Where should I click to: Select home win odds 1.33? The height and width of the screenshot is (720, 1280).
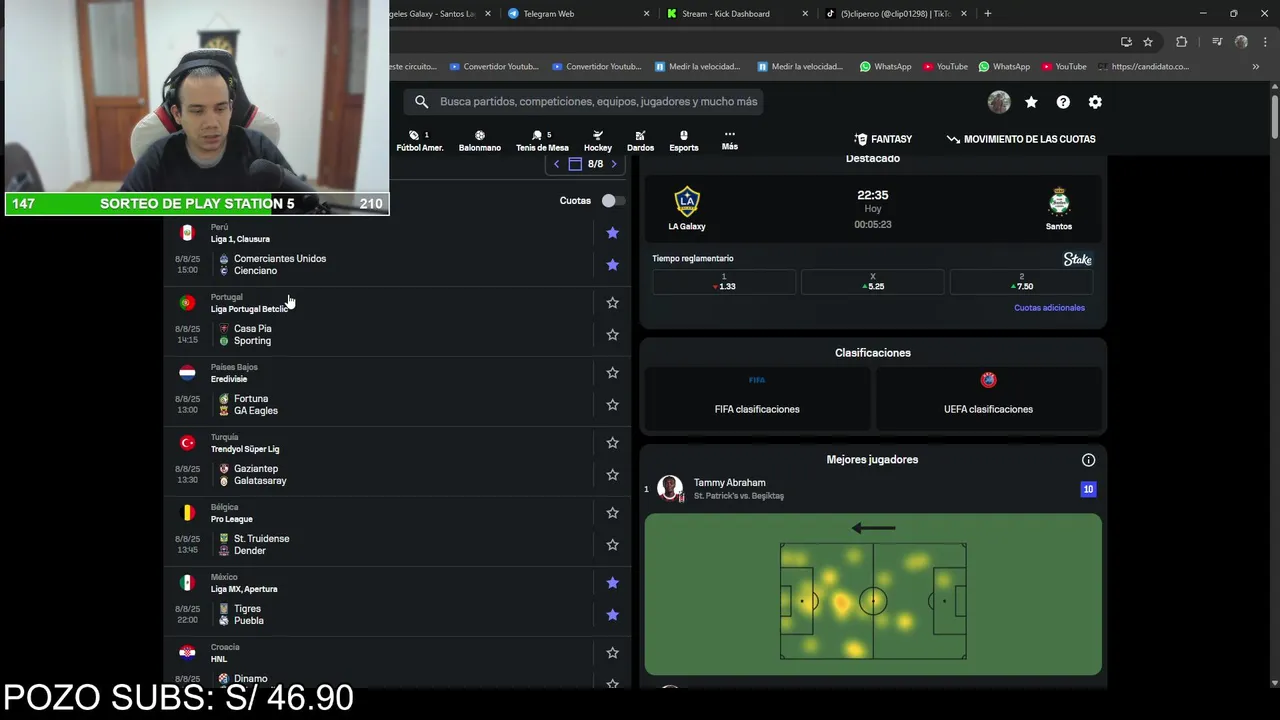[724, 282]
